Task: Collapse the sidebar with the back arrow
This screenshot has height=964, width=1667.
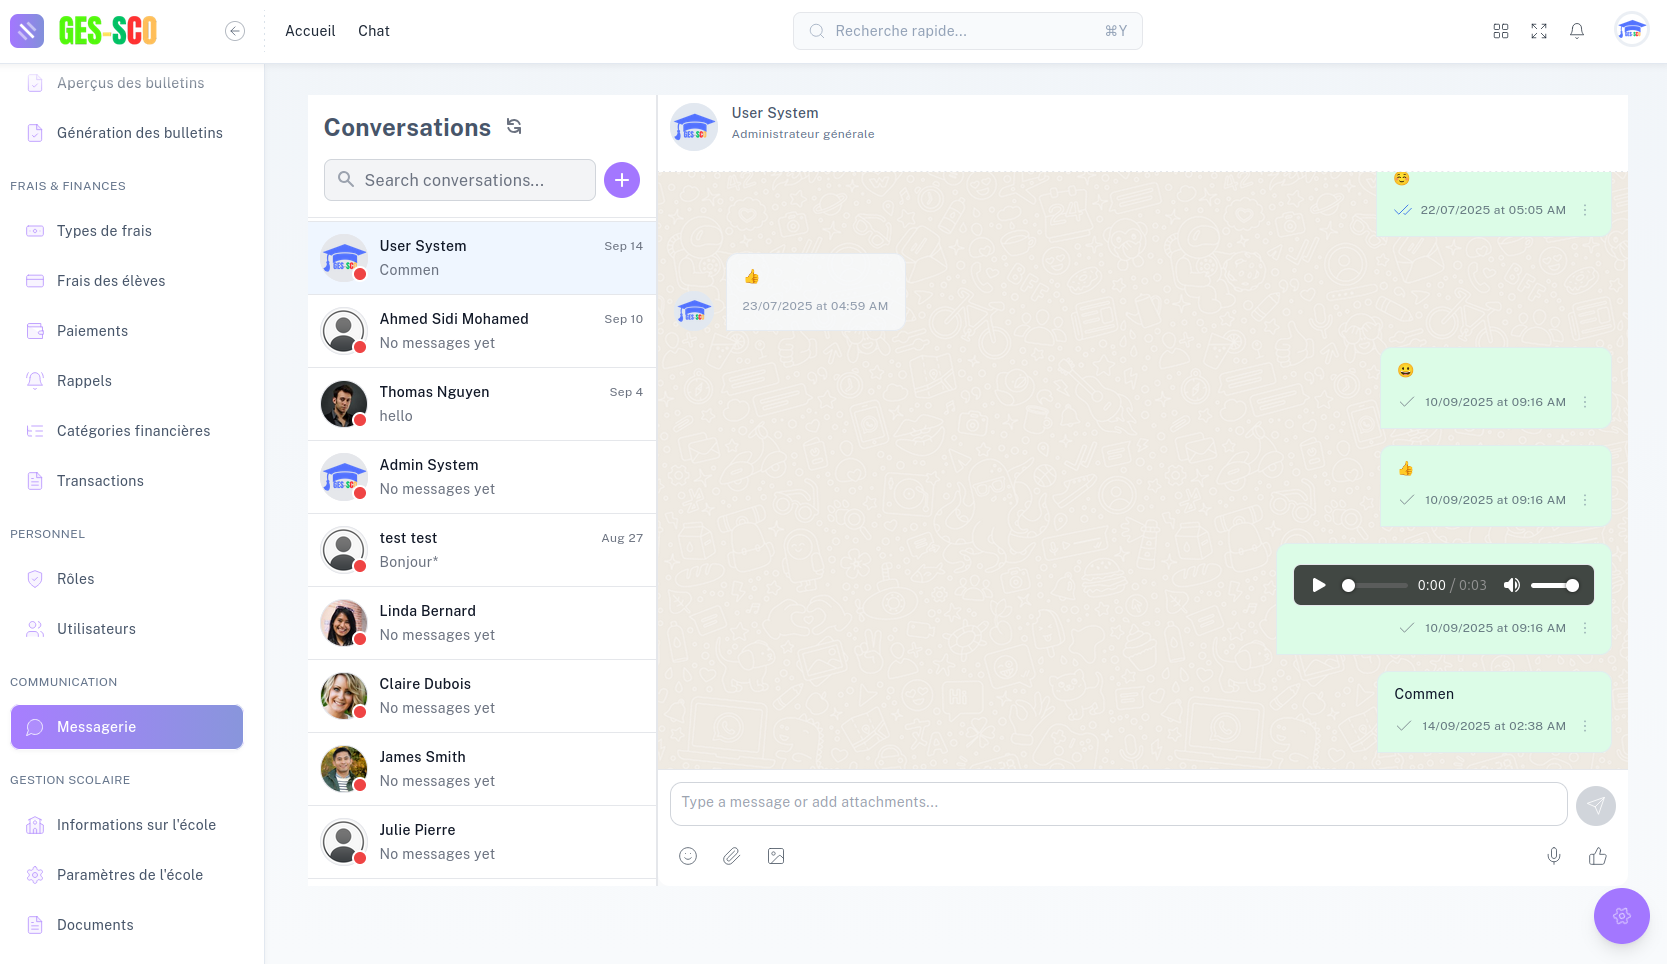Action: coord(235,31)
